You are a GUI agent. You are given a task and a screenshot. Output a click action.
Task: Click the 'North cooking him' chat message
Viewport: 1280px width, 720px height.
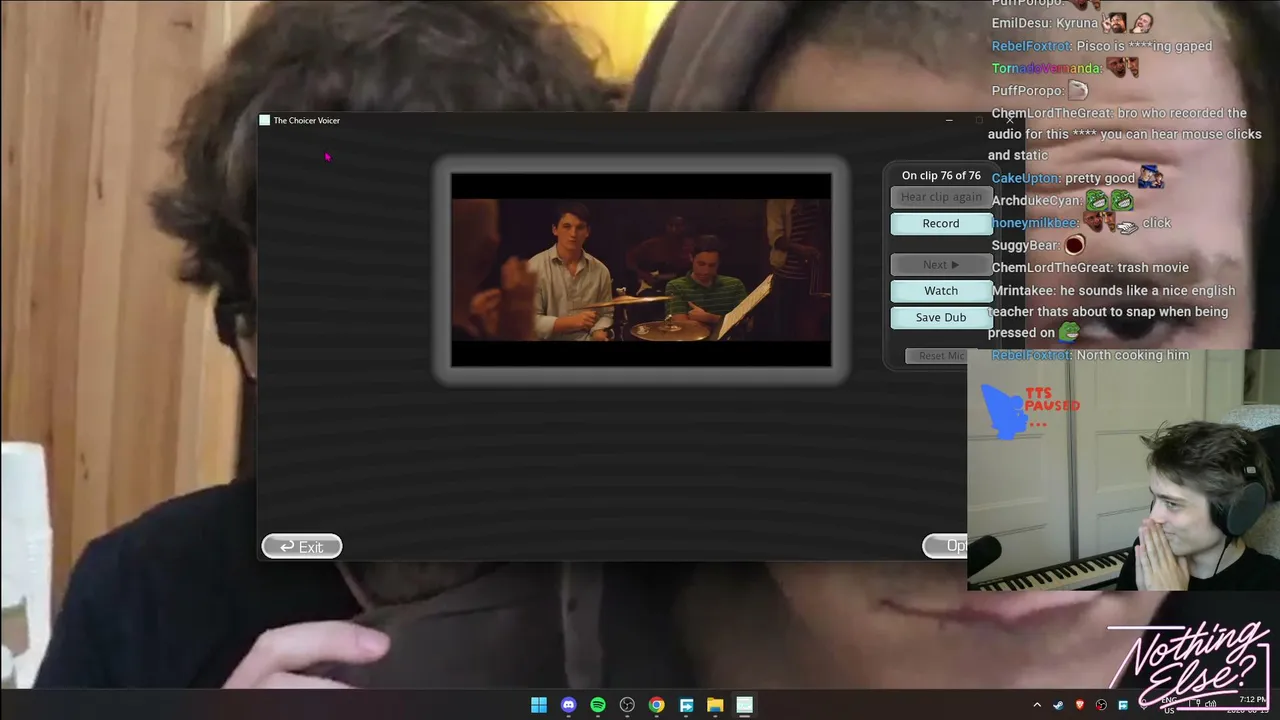point(1133,355)
